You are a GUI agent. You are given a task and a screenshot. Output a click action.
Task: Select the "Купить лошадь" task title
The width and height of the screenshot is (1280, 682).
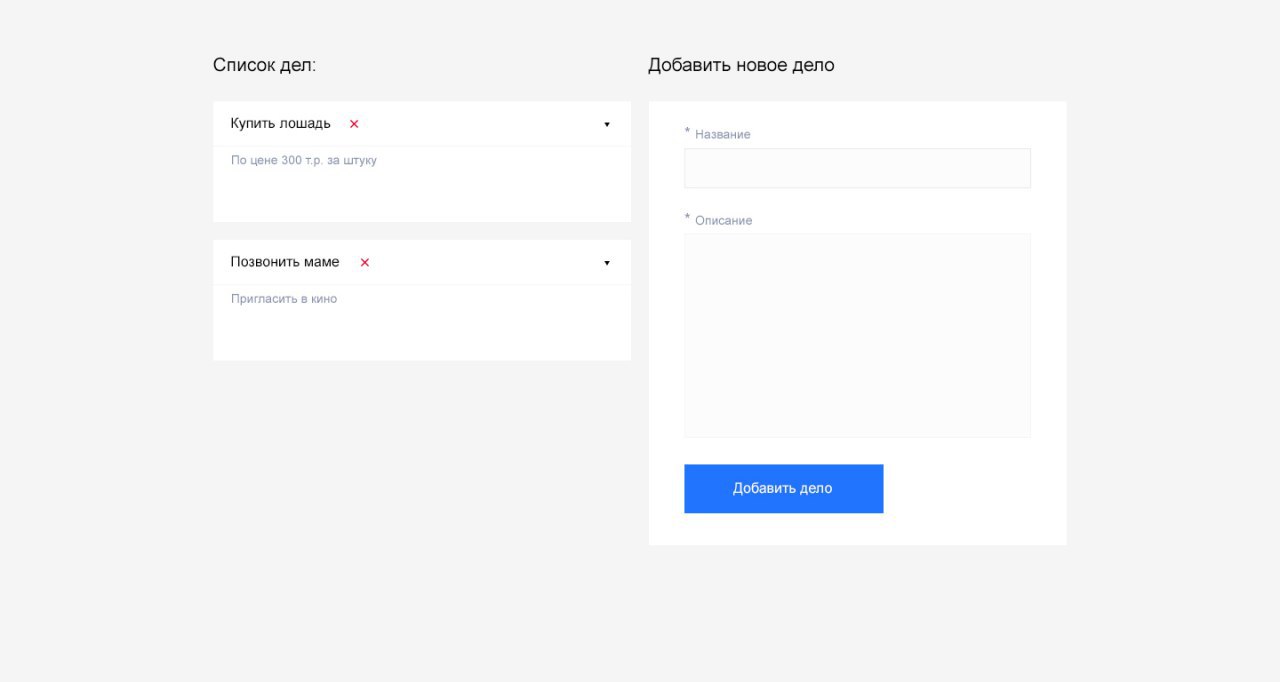(x=281, y=123)
